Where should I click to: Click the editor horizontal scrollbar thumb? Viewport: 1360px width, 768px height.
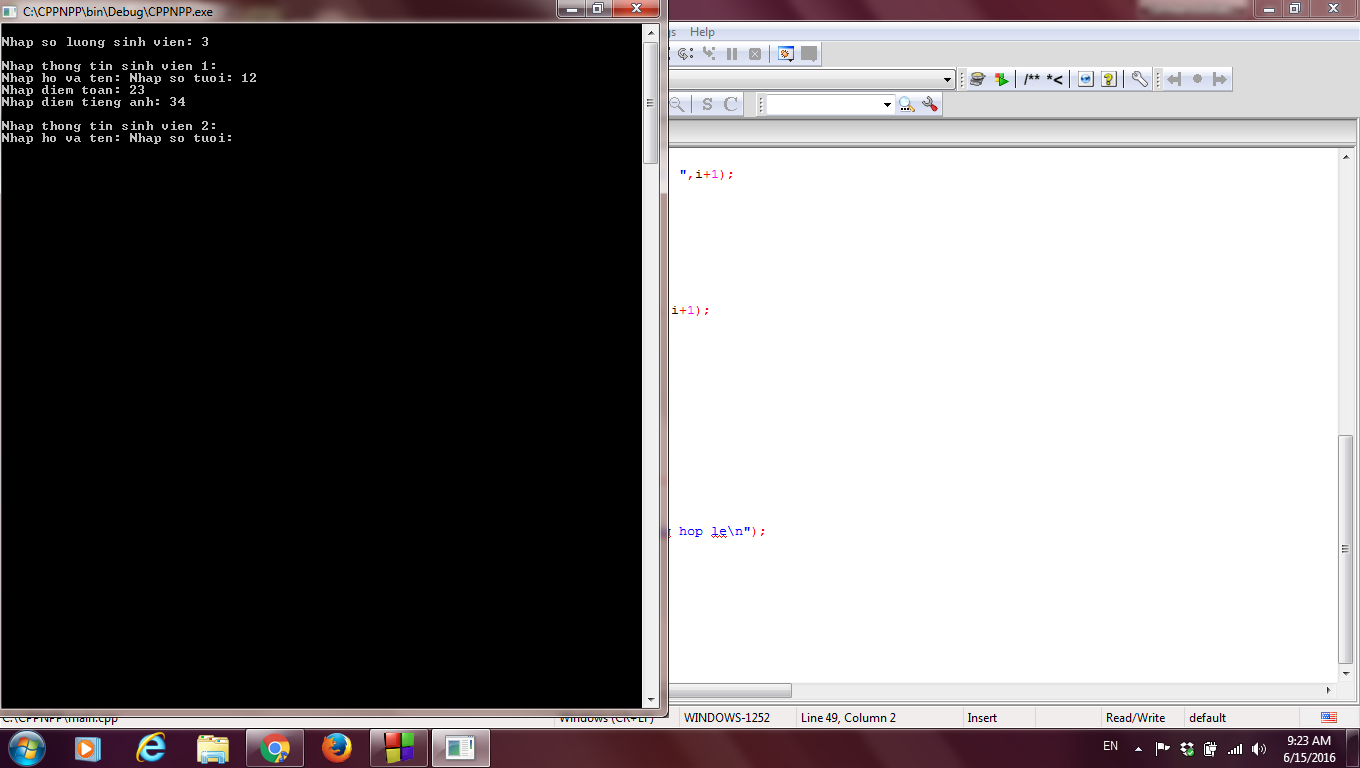(730, 690)
